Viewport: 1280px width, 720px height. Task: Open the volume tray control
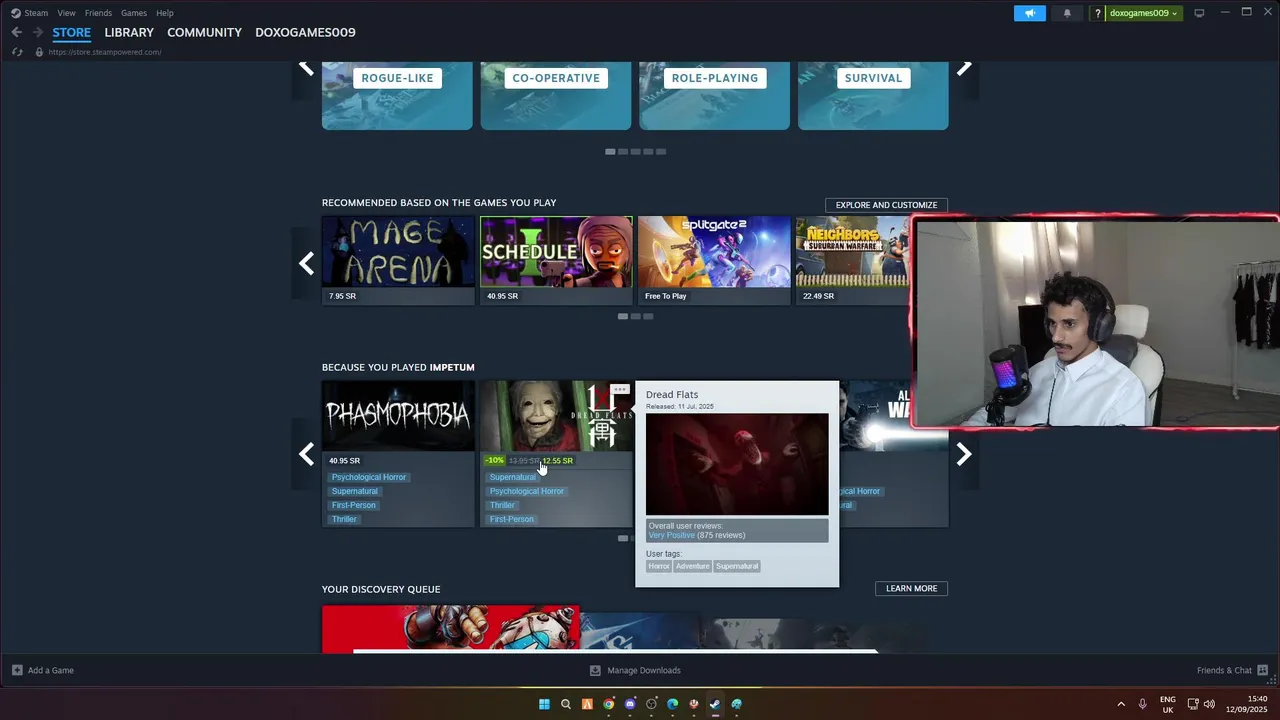pos(1209,704)
